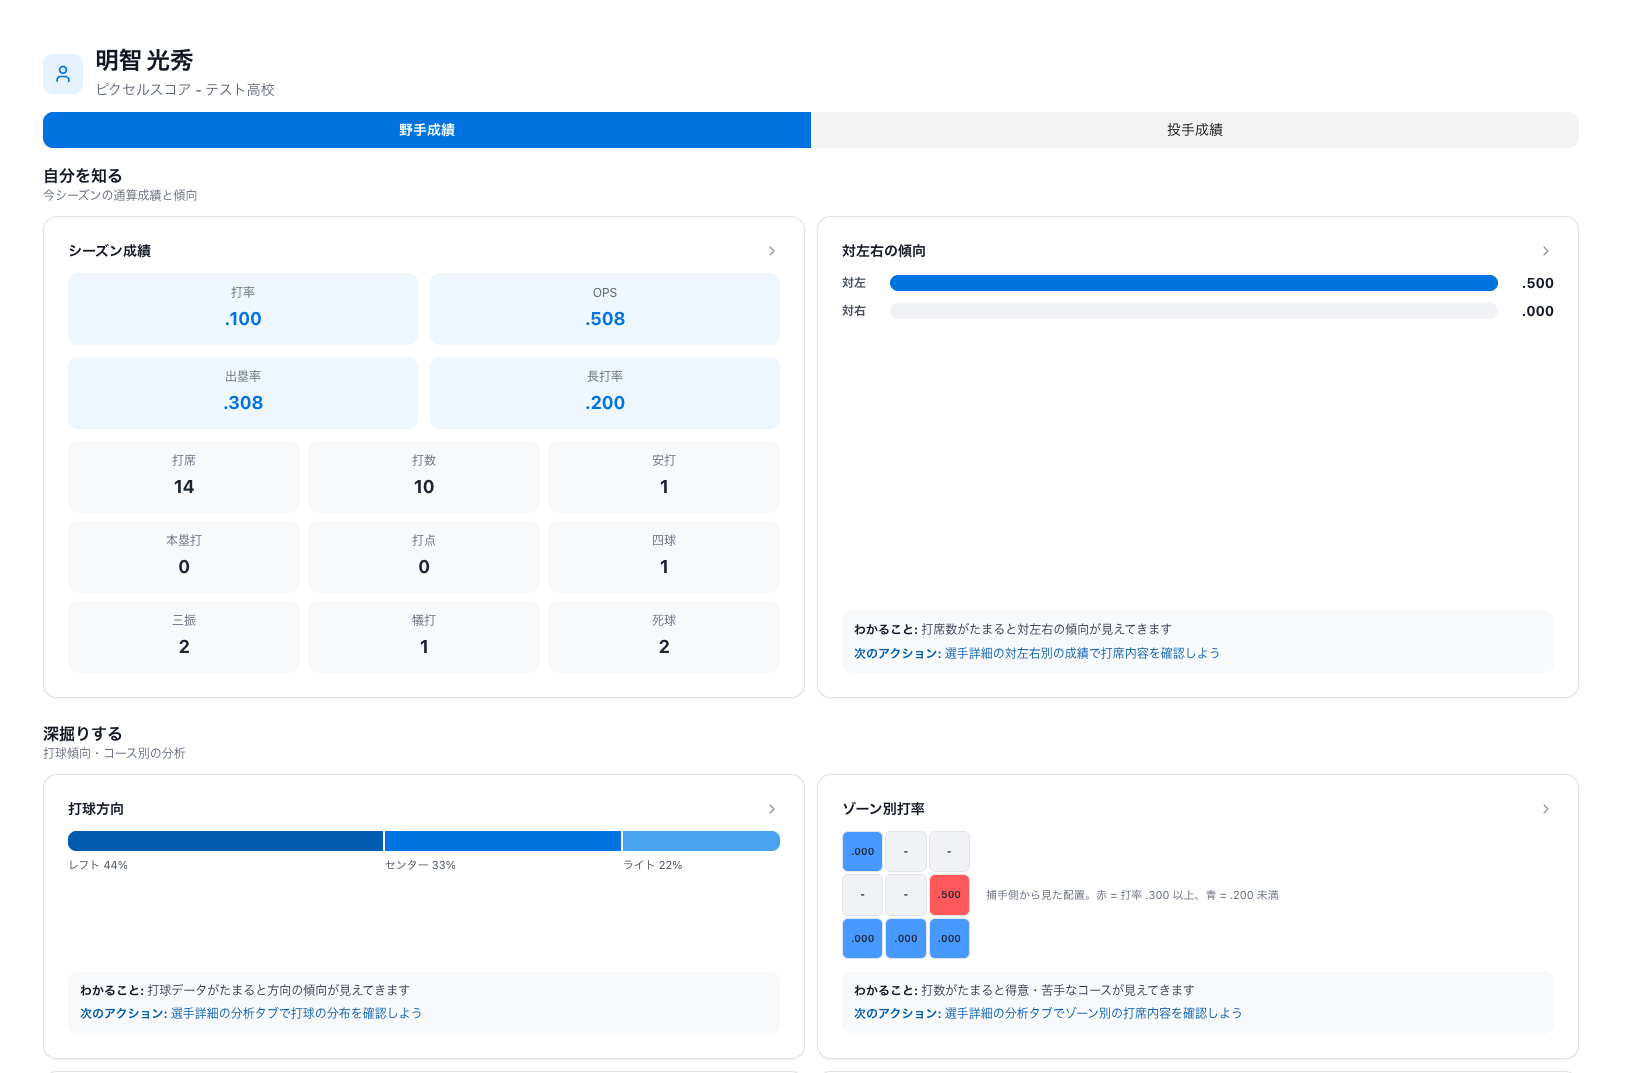Select the 三振 2 stat tile

click(x=184, y=637)
